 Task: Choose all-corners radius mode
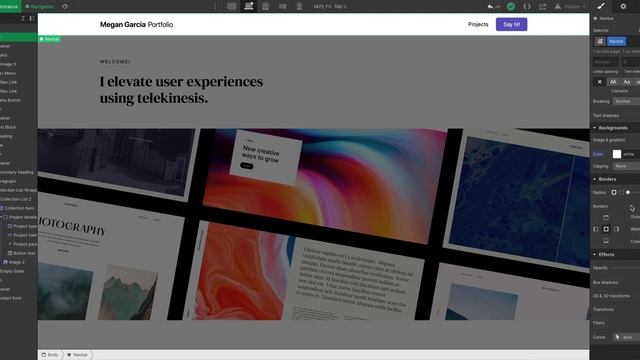[613, 192]
